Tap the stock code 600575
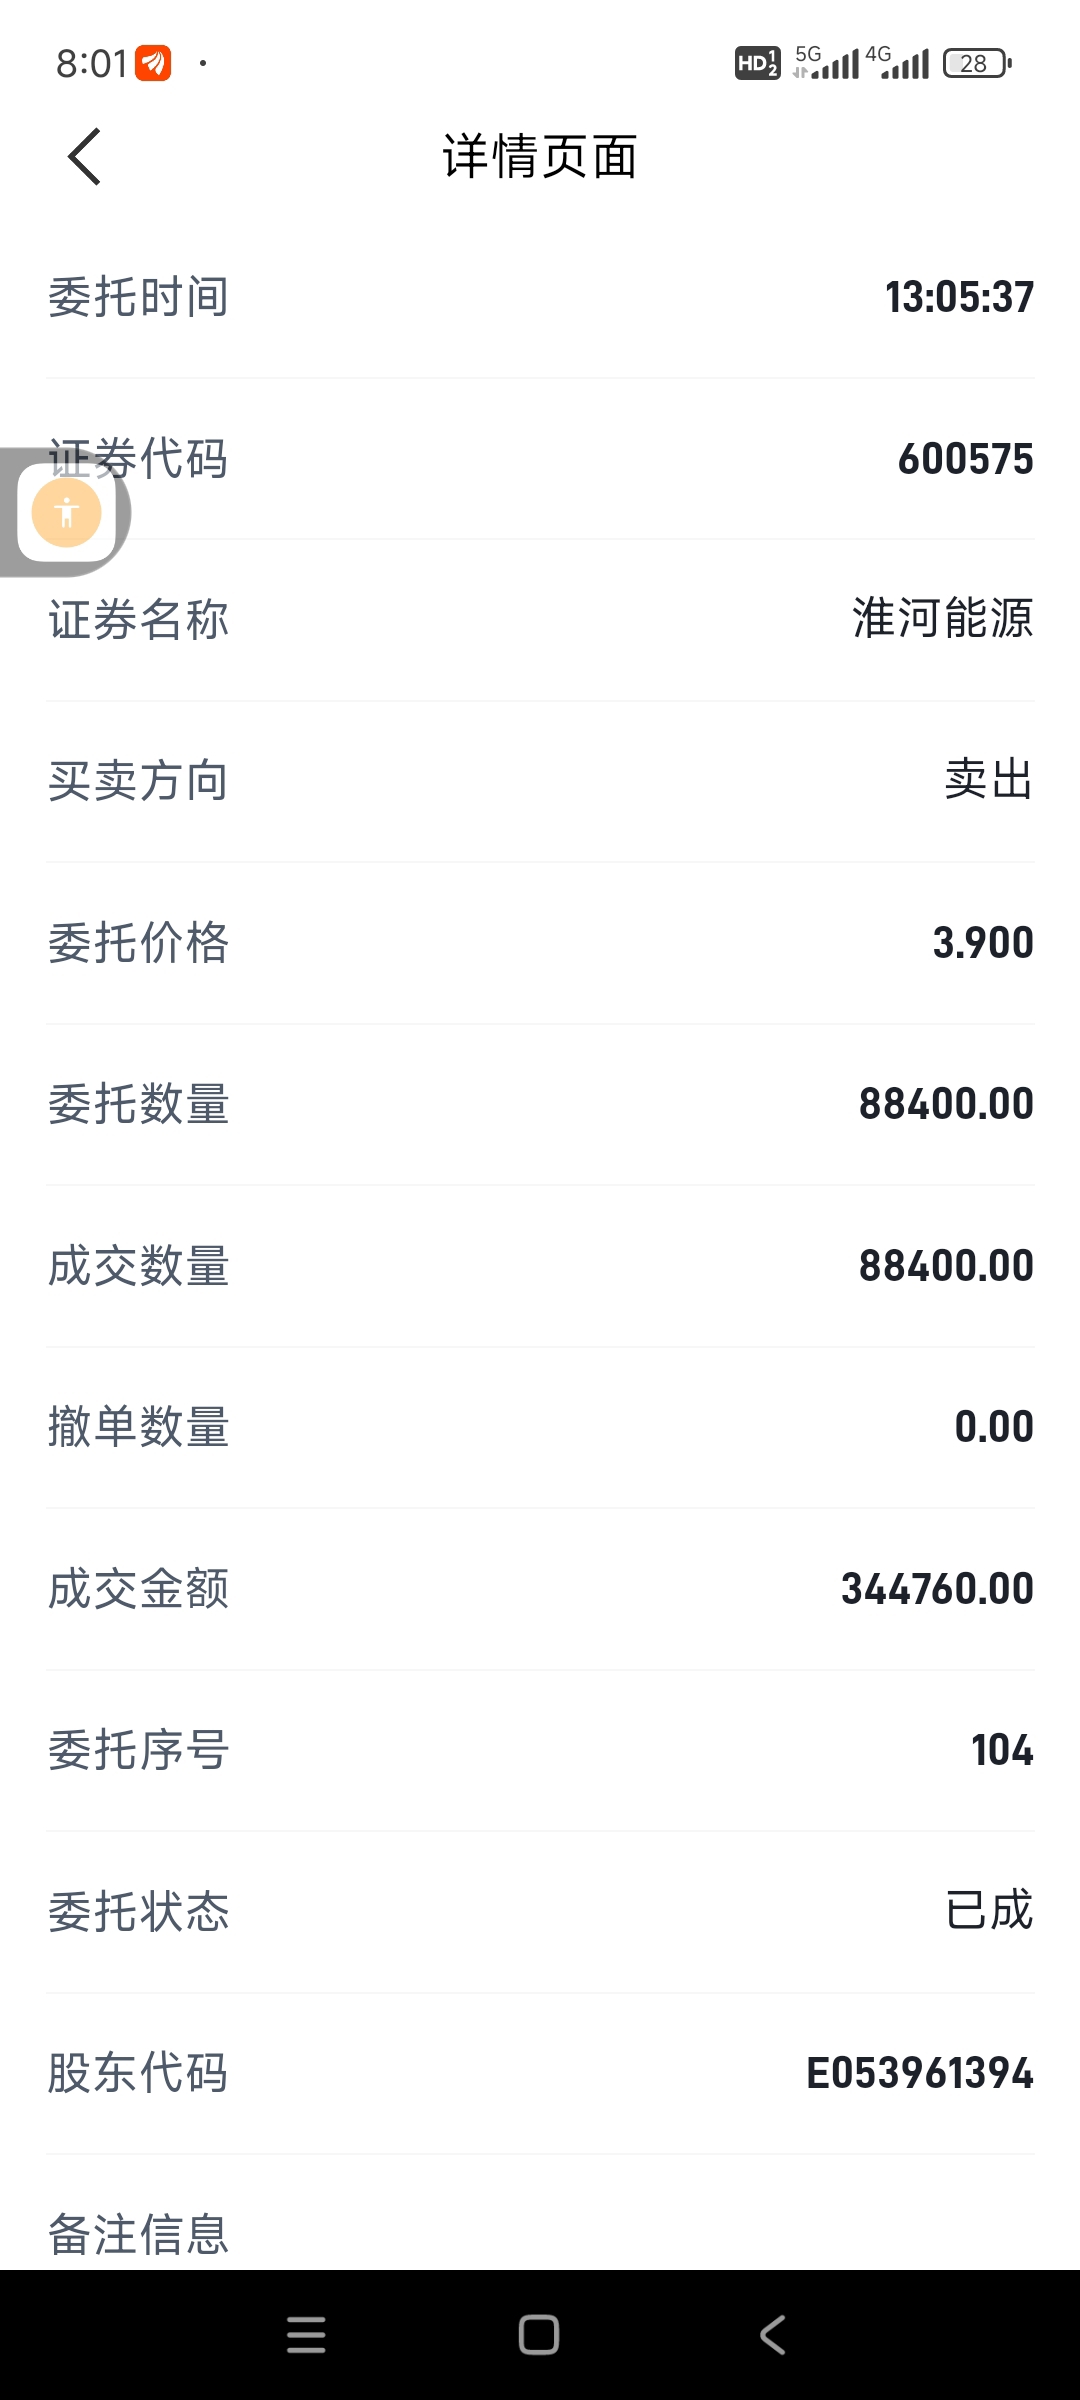Image resolution: width=1080 pixels, height=2400 pixels. (x=965, y=460)
